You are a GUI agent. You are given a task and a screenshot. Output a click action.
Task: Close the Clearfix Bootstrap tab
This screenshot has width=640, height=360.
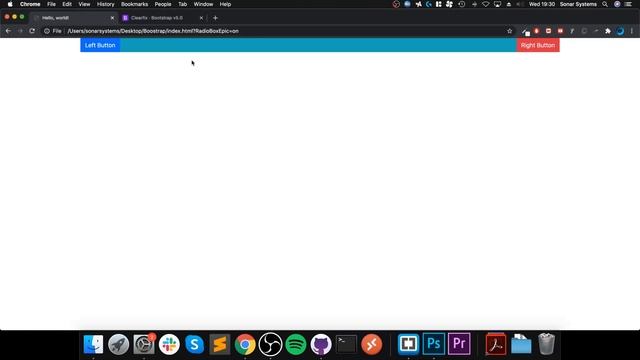pyautogui.click(x=201, y=18)
